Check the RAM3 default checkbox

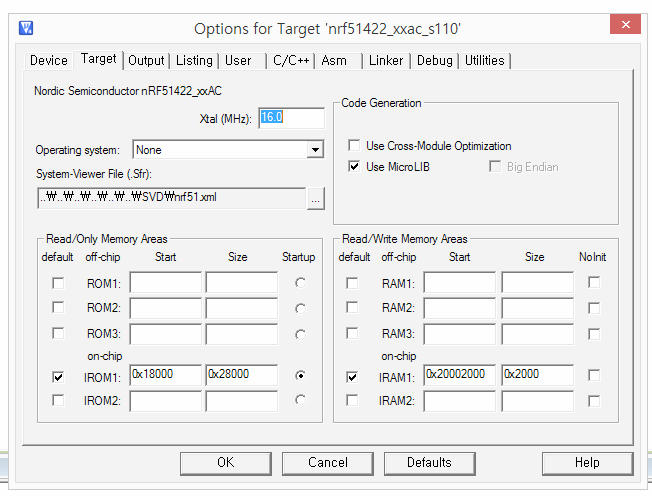click(352, 333)
